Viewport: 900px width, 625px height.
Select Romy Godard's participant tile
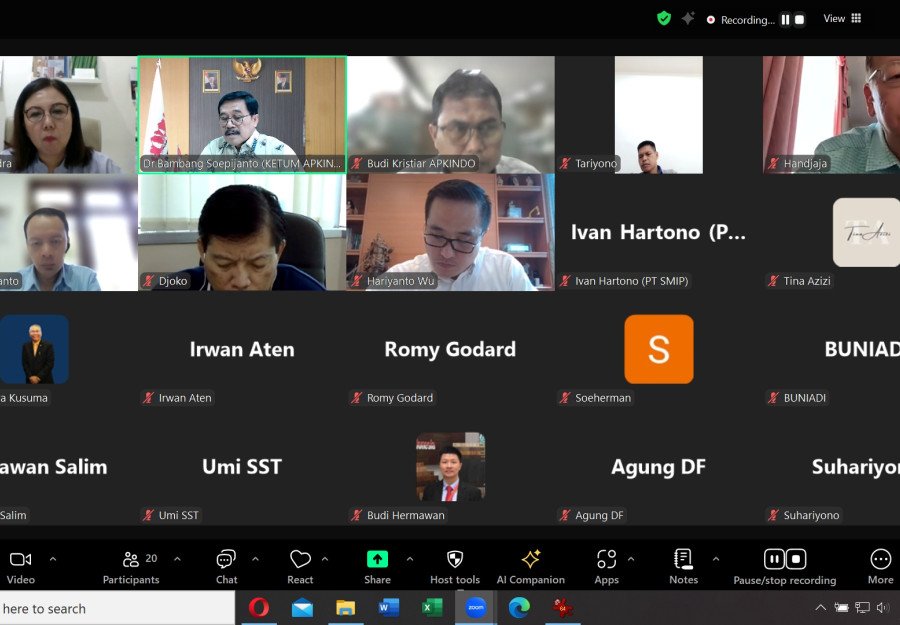(x=451, y=350)
